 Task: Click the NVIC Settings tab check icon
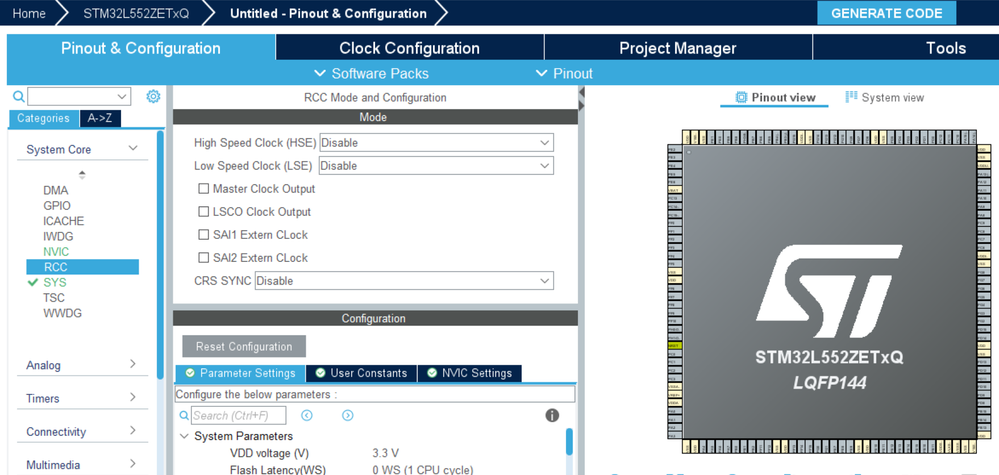tap(432, 373)
